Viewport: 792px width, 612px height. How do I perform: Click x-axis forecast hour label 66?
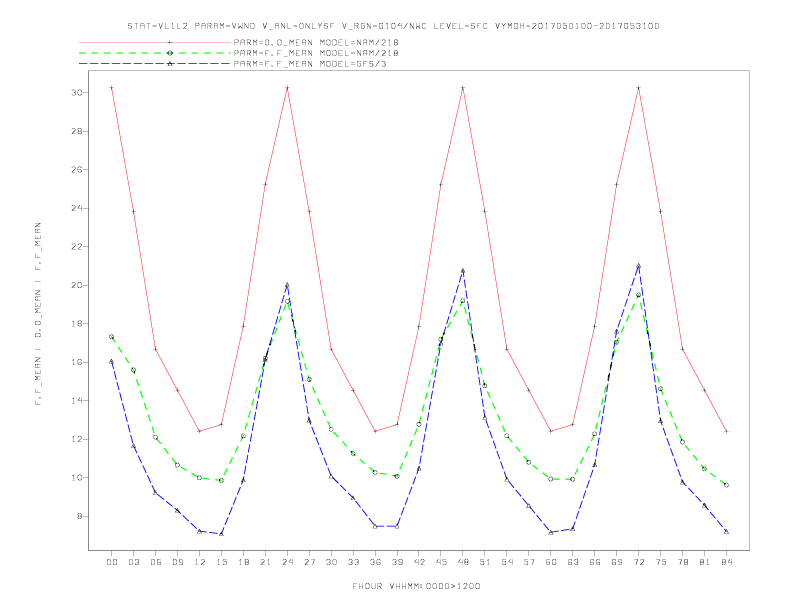[595, 562]
